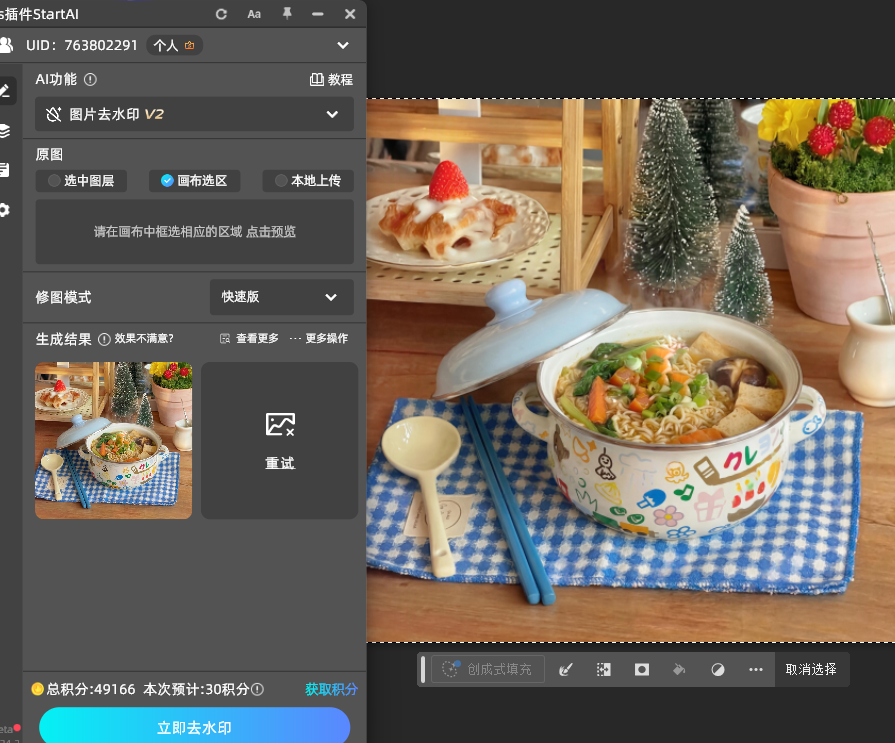
Task: Click the gold coin points icon
Action: [38, 689]
